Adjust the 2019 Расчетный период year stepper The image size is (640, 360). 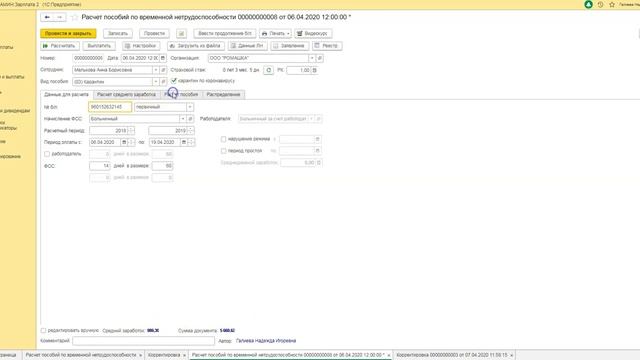click(x=191, y=131)
